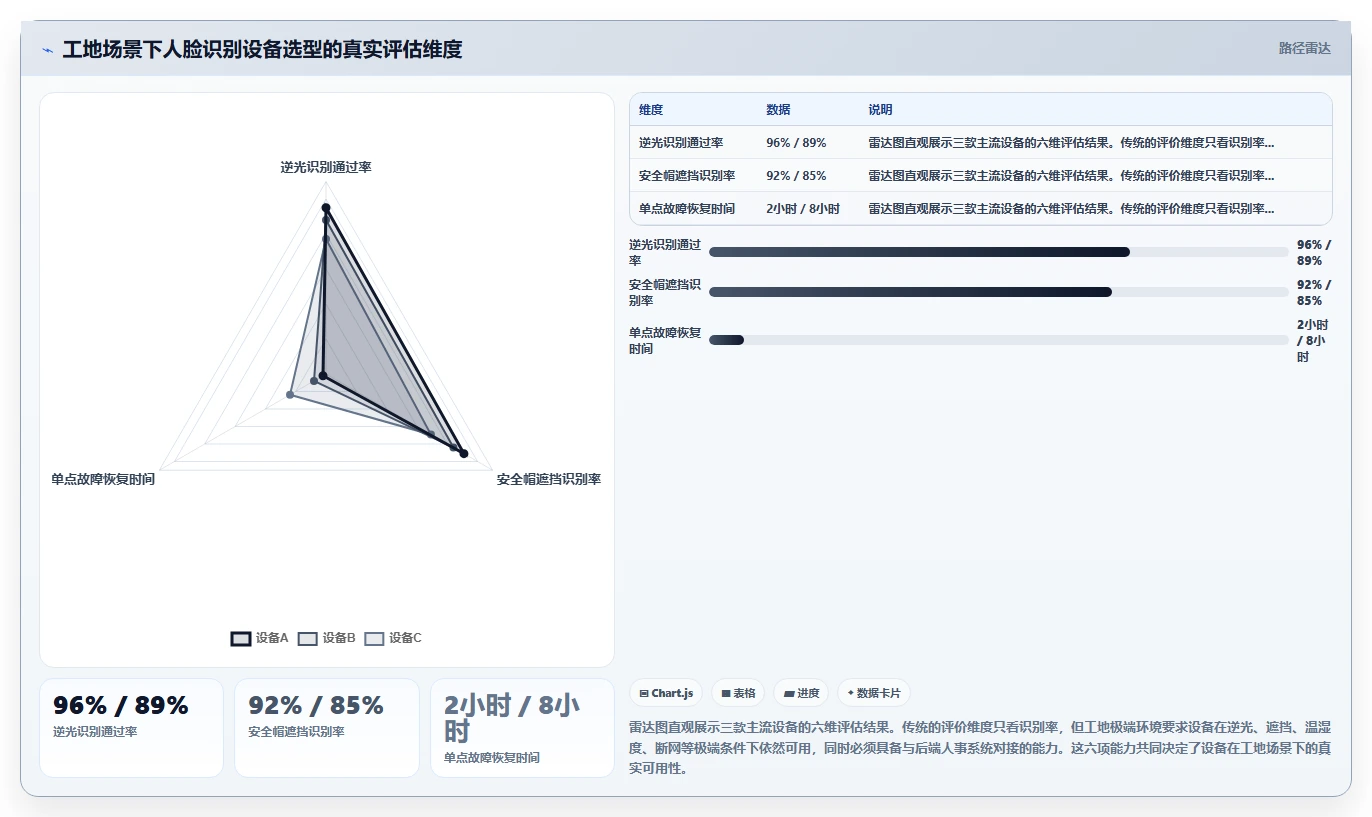Click the 逆光识别通过率 radar axis label

point(326,168)
